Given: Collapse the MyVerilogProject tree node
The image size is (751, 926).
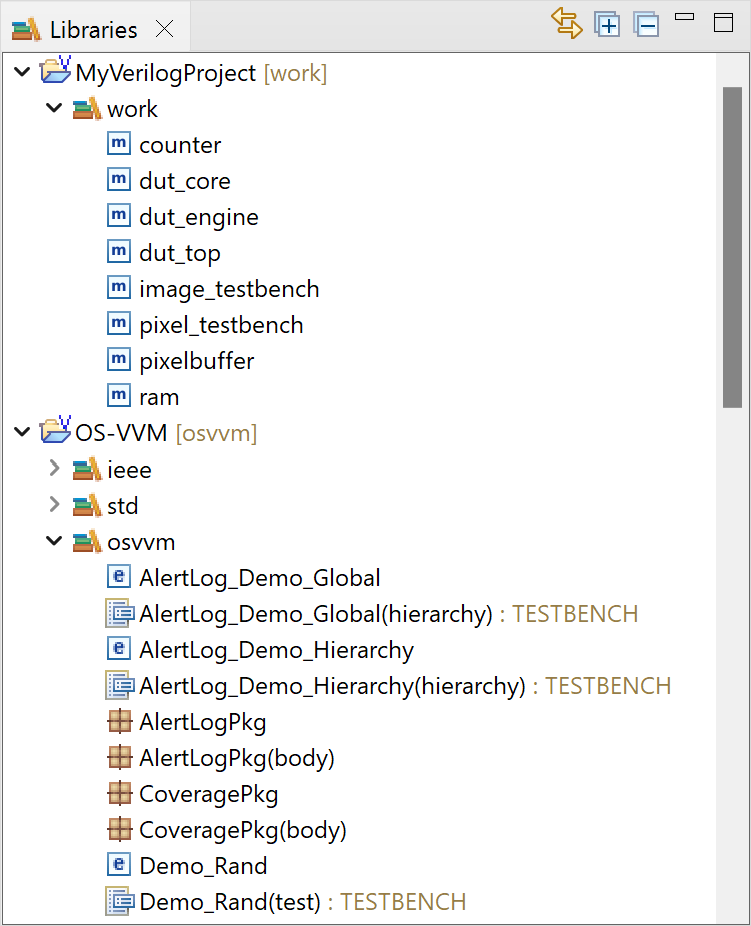Looking at the screenshot, I should coord(22,72).
